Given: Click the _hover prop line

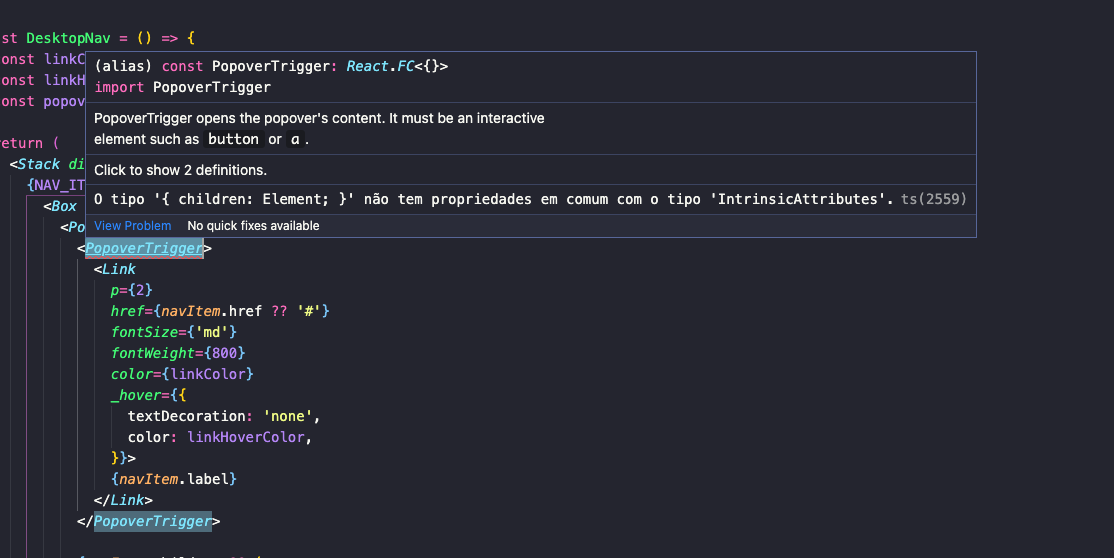Looking at the screenshot, I should [x=148, y=395].
